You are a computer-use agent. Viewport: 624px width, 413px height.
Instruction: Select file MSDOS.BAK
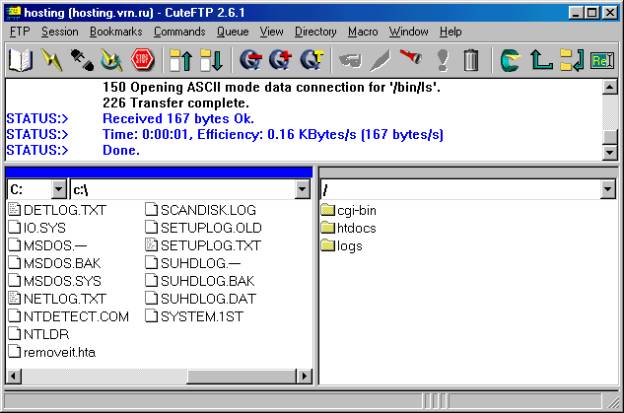click(x=55, y=263)
